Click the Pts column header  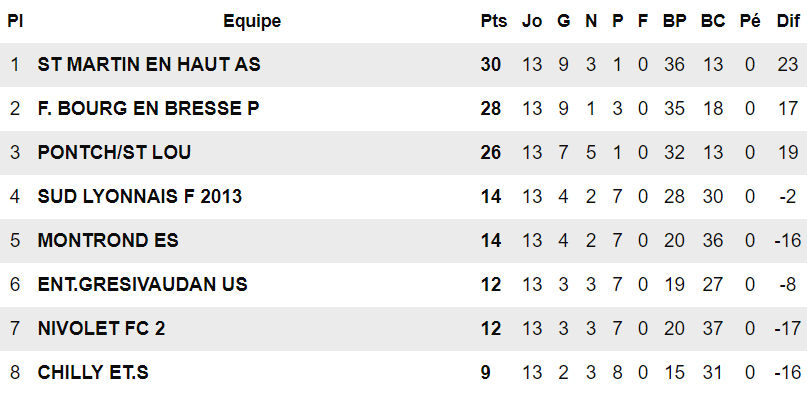point(494,21)
